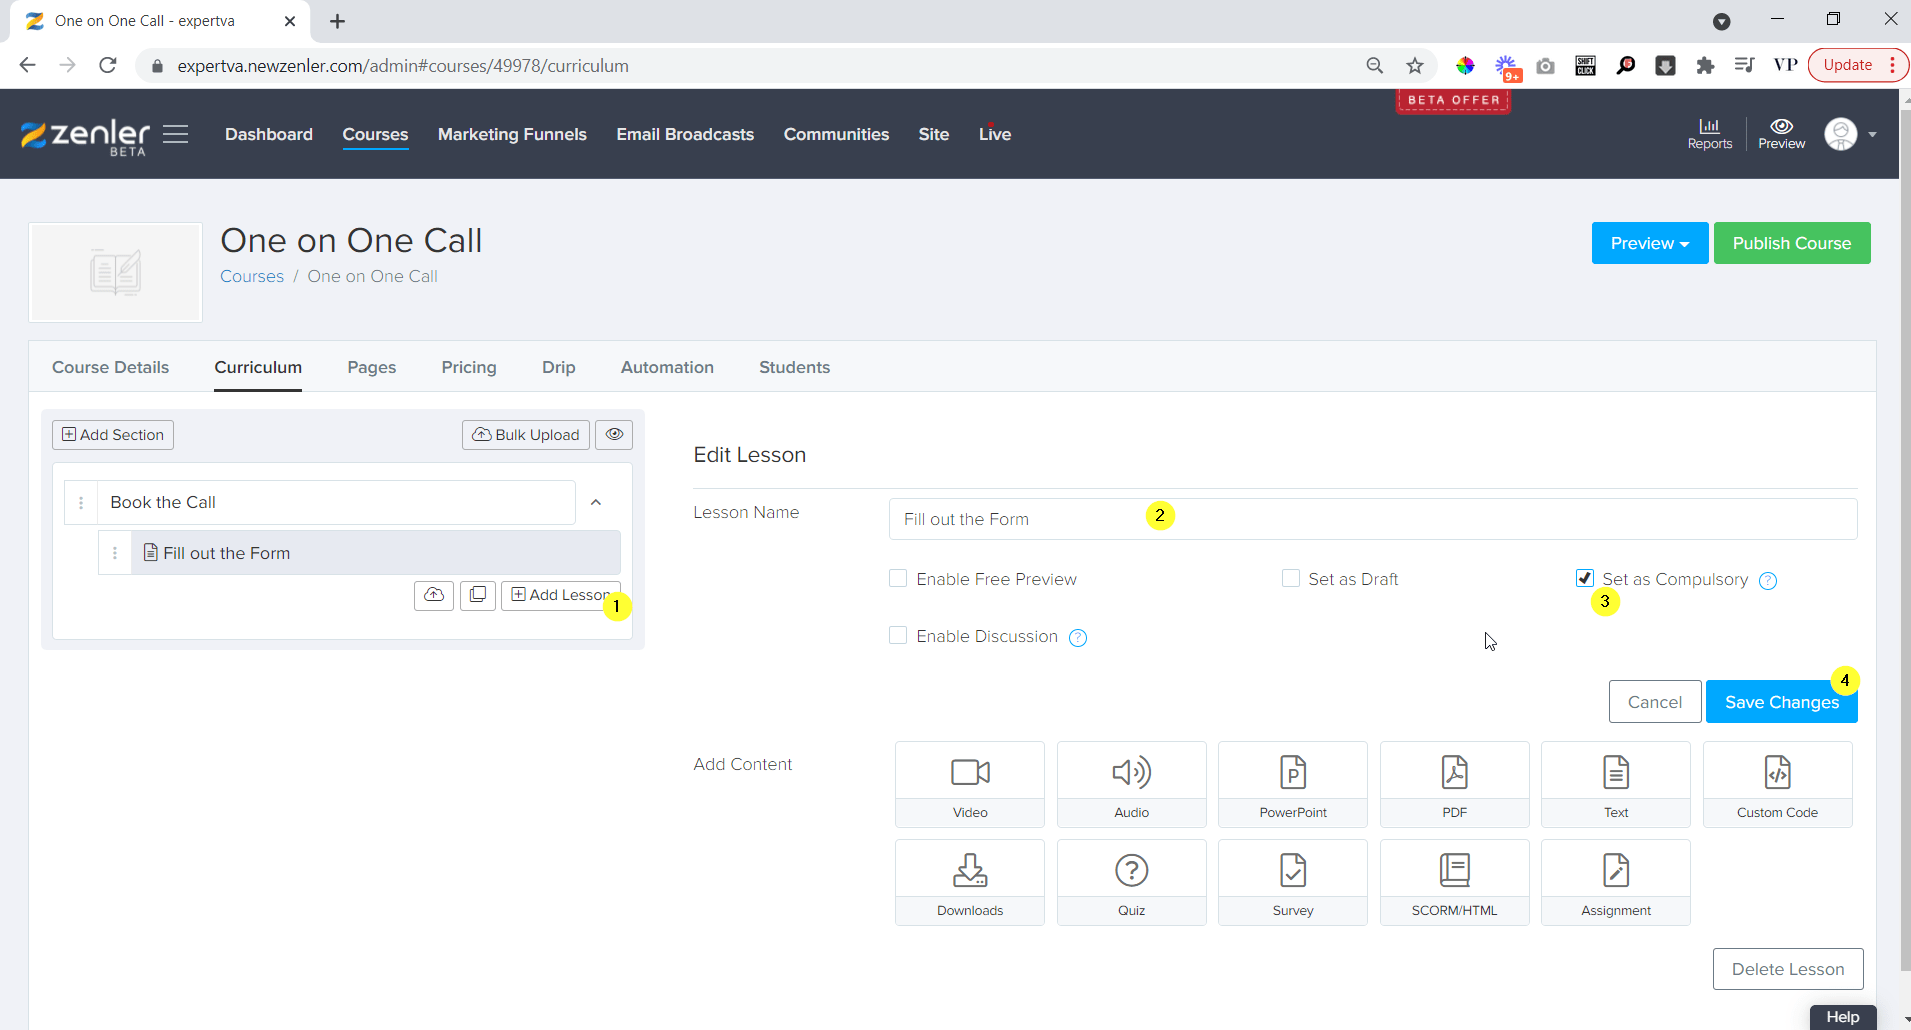Add an Assignment to the lesson
The image size is (1911, 1030).
click(x=1615, y=882)
